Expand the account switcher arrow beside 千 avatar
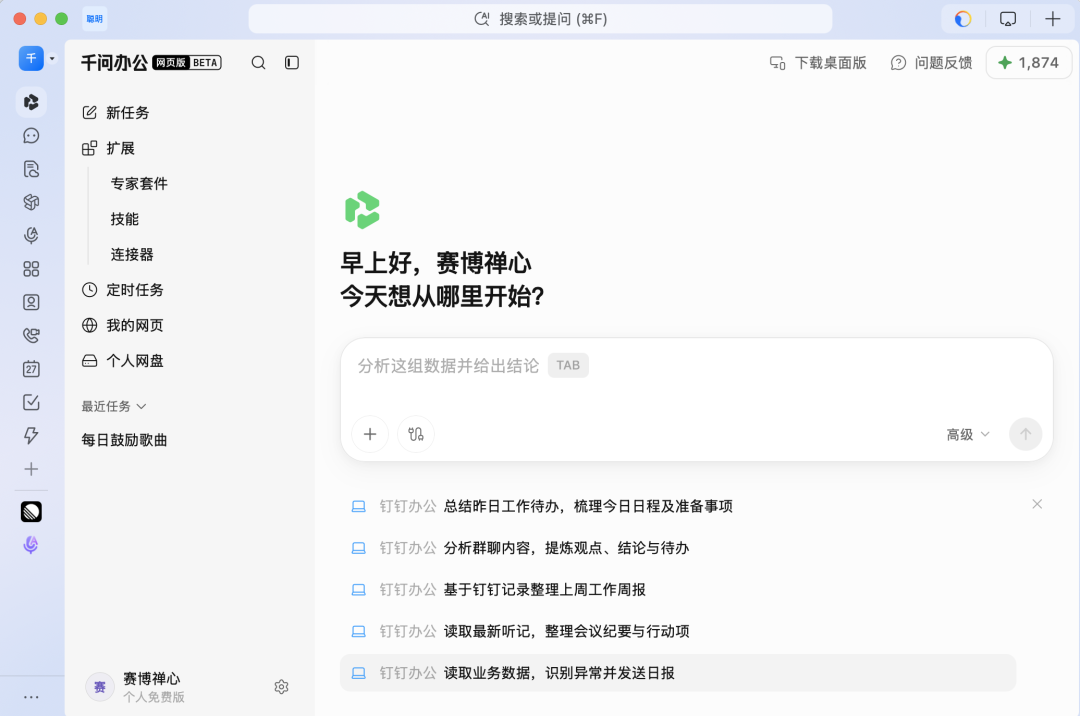 click(52, 59)
